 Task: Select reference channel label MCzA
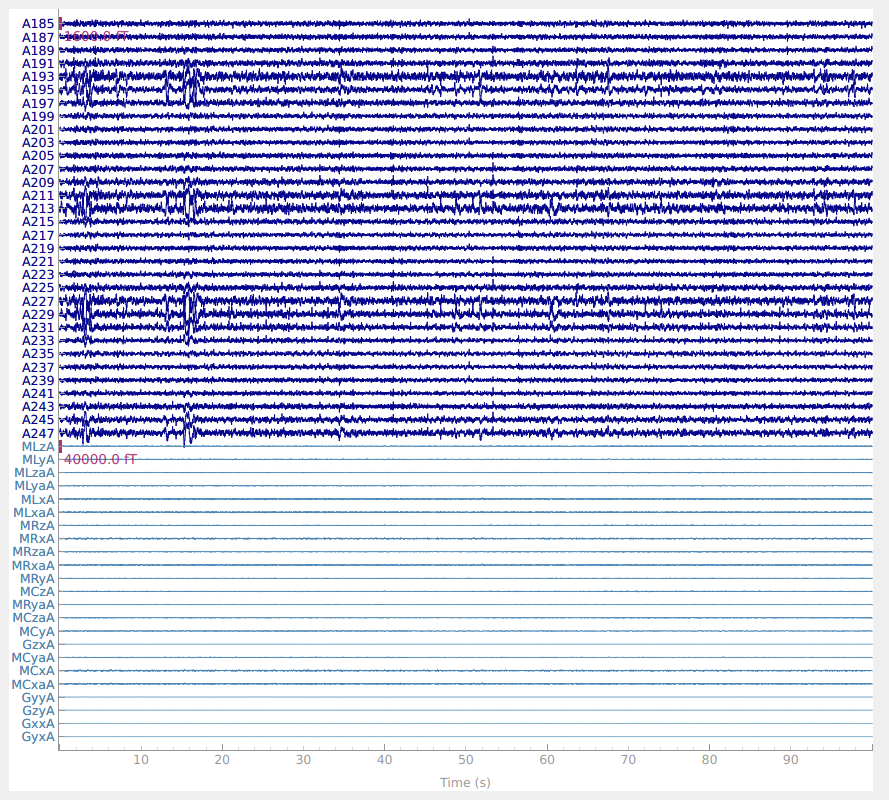37,591
